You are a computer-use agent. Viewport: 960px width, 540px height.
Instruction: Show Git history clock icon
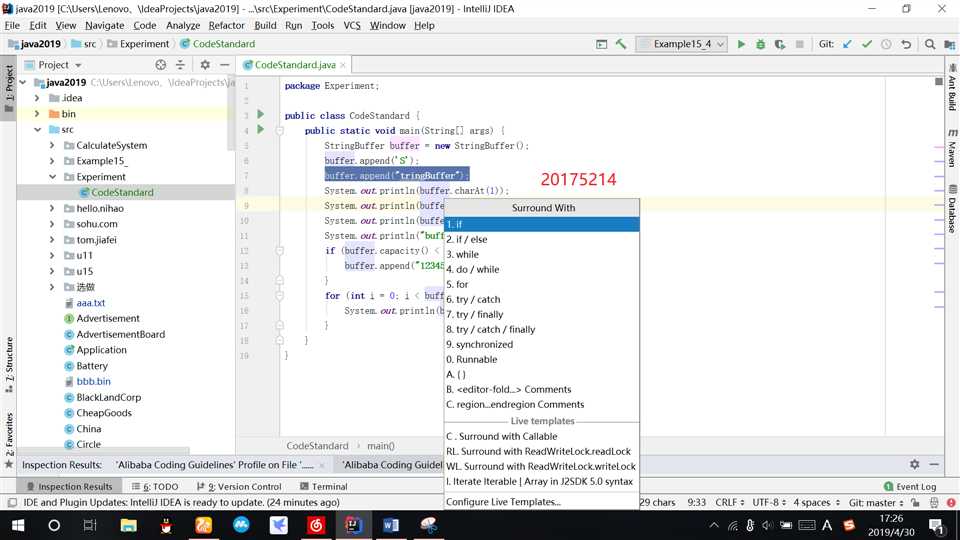(886, 44)
